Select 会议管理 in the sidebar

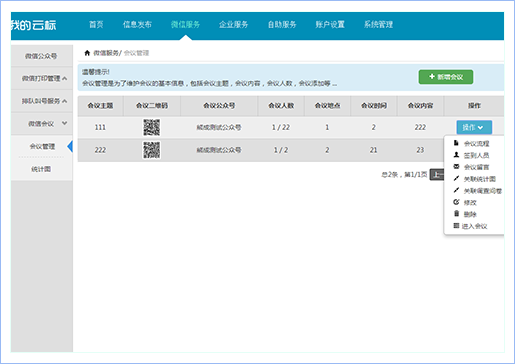click(x=42, y=146)
